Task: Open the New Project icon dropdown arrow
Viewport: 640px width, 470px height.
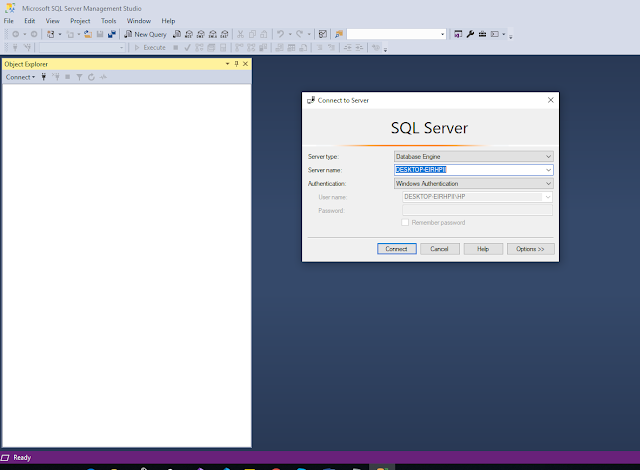Action: pyautogui.click(x=60, y=34)
